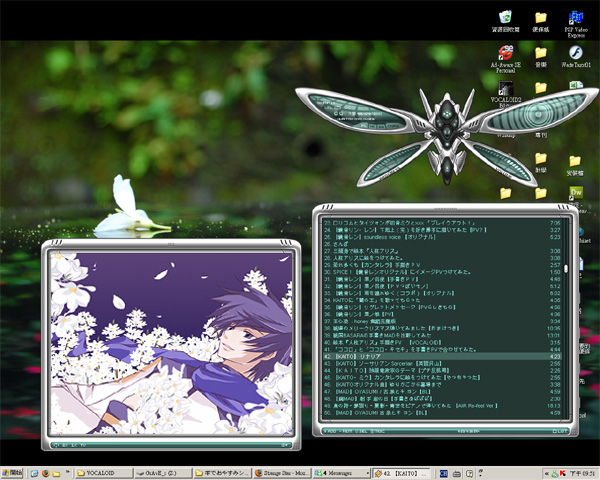Click the playlist SEL button

[362, 431]
